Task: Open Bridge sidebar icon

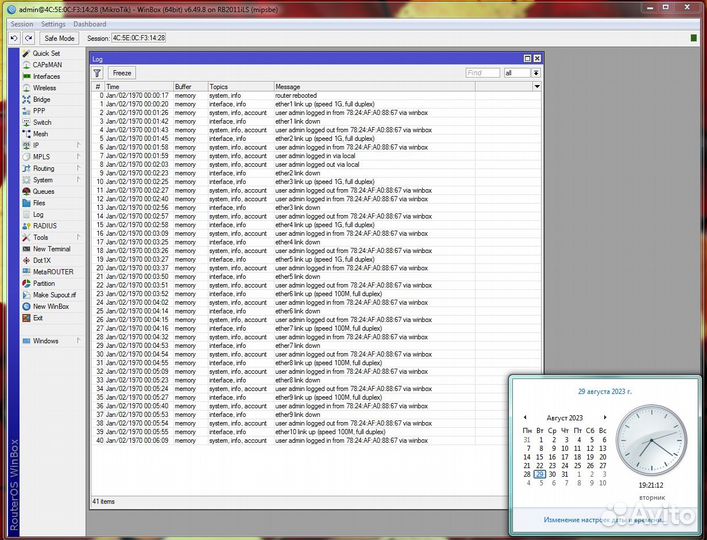Action: coord(27,99)
